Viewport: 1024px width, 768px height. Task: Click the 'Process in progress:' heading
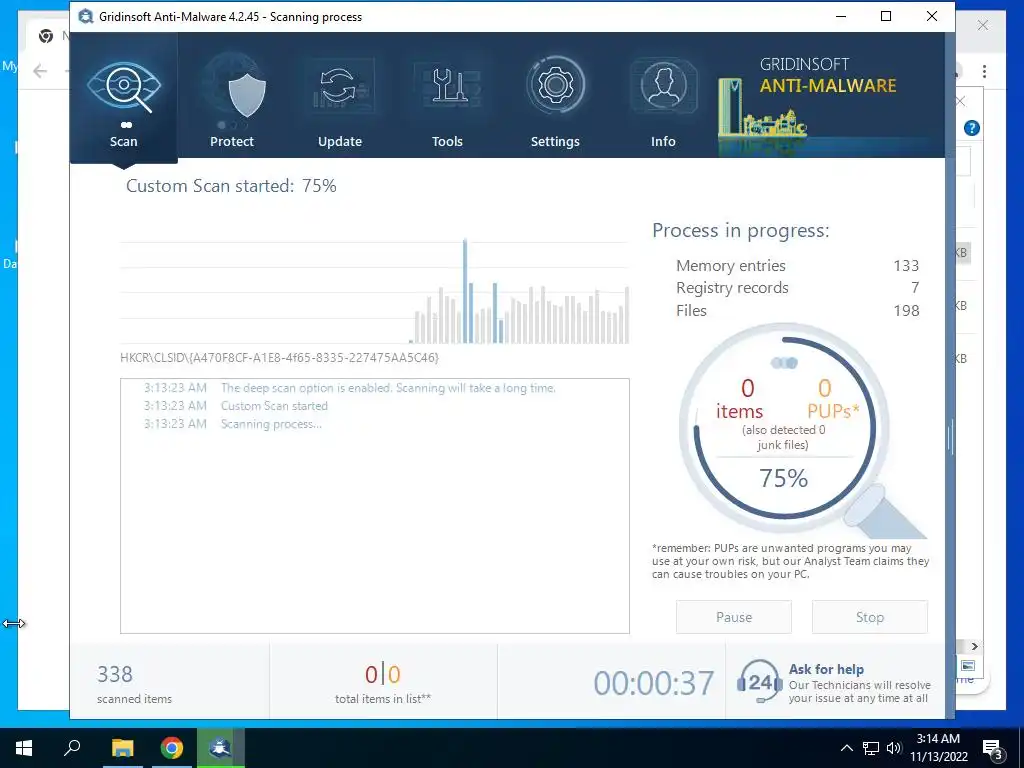(741, 231)
